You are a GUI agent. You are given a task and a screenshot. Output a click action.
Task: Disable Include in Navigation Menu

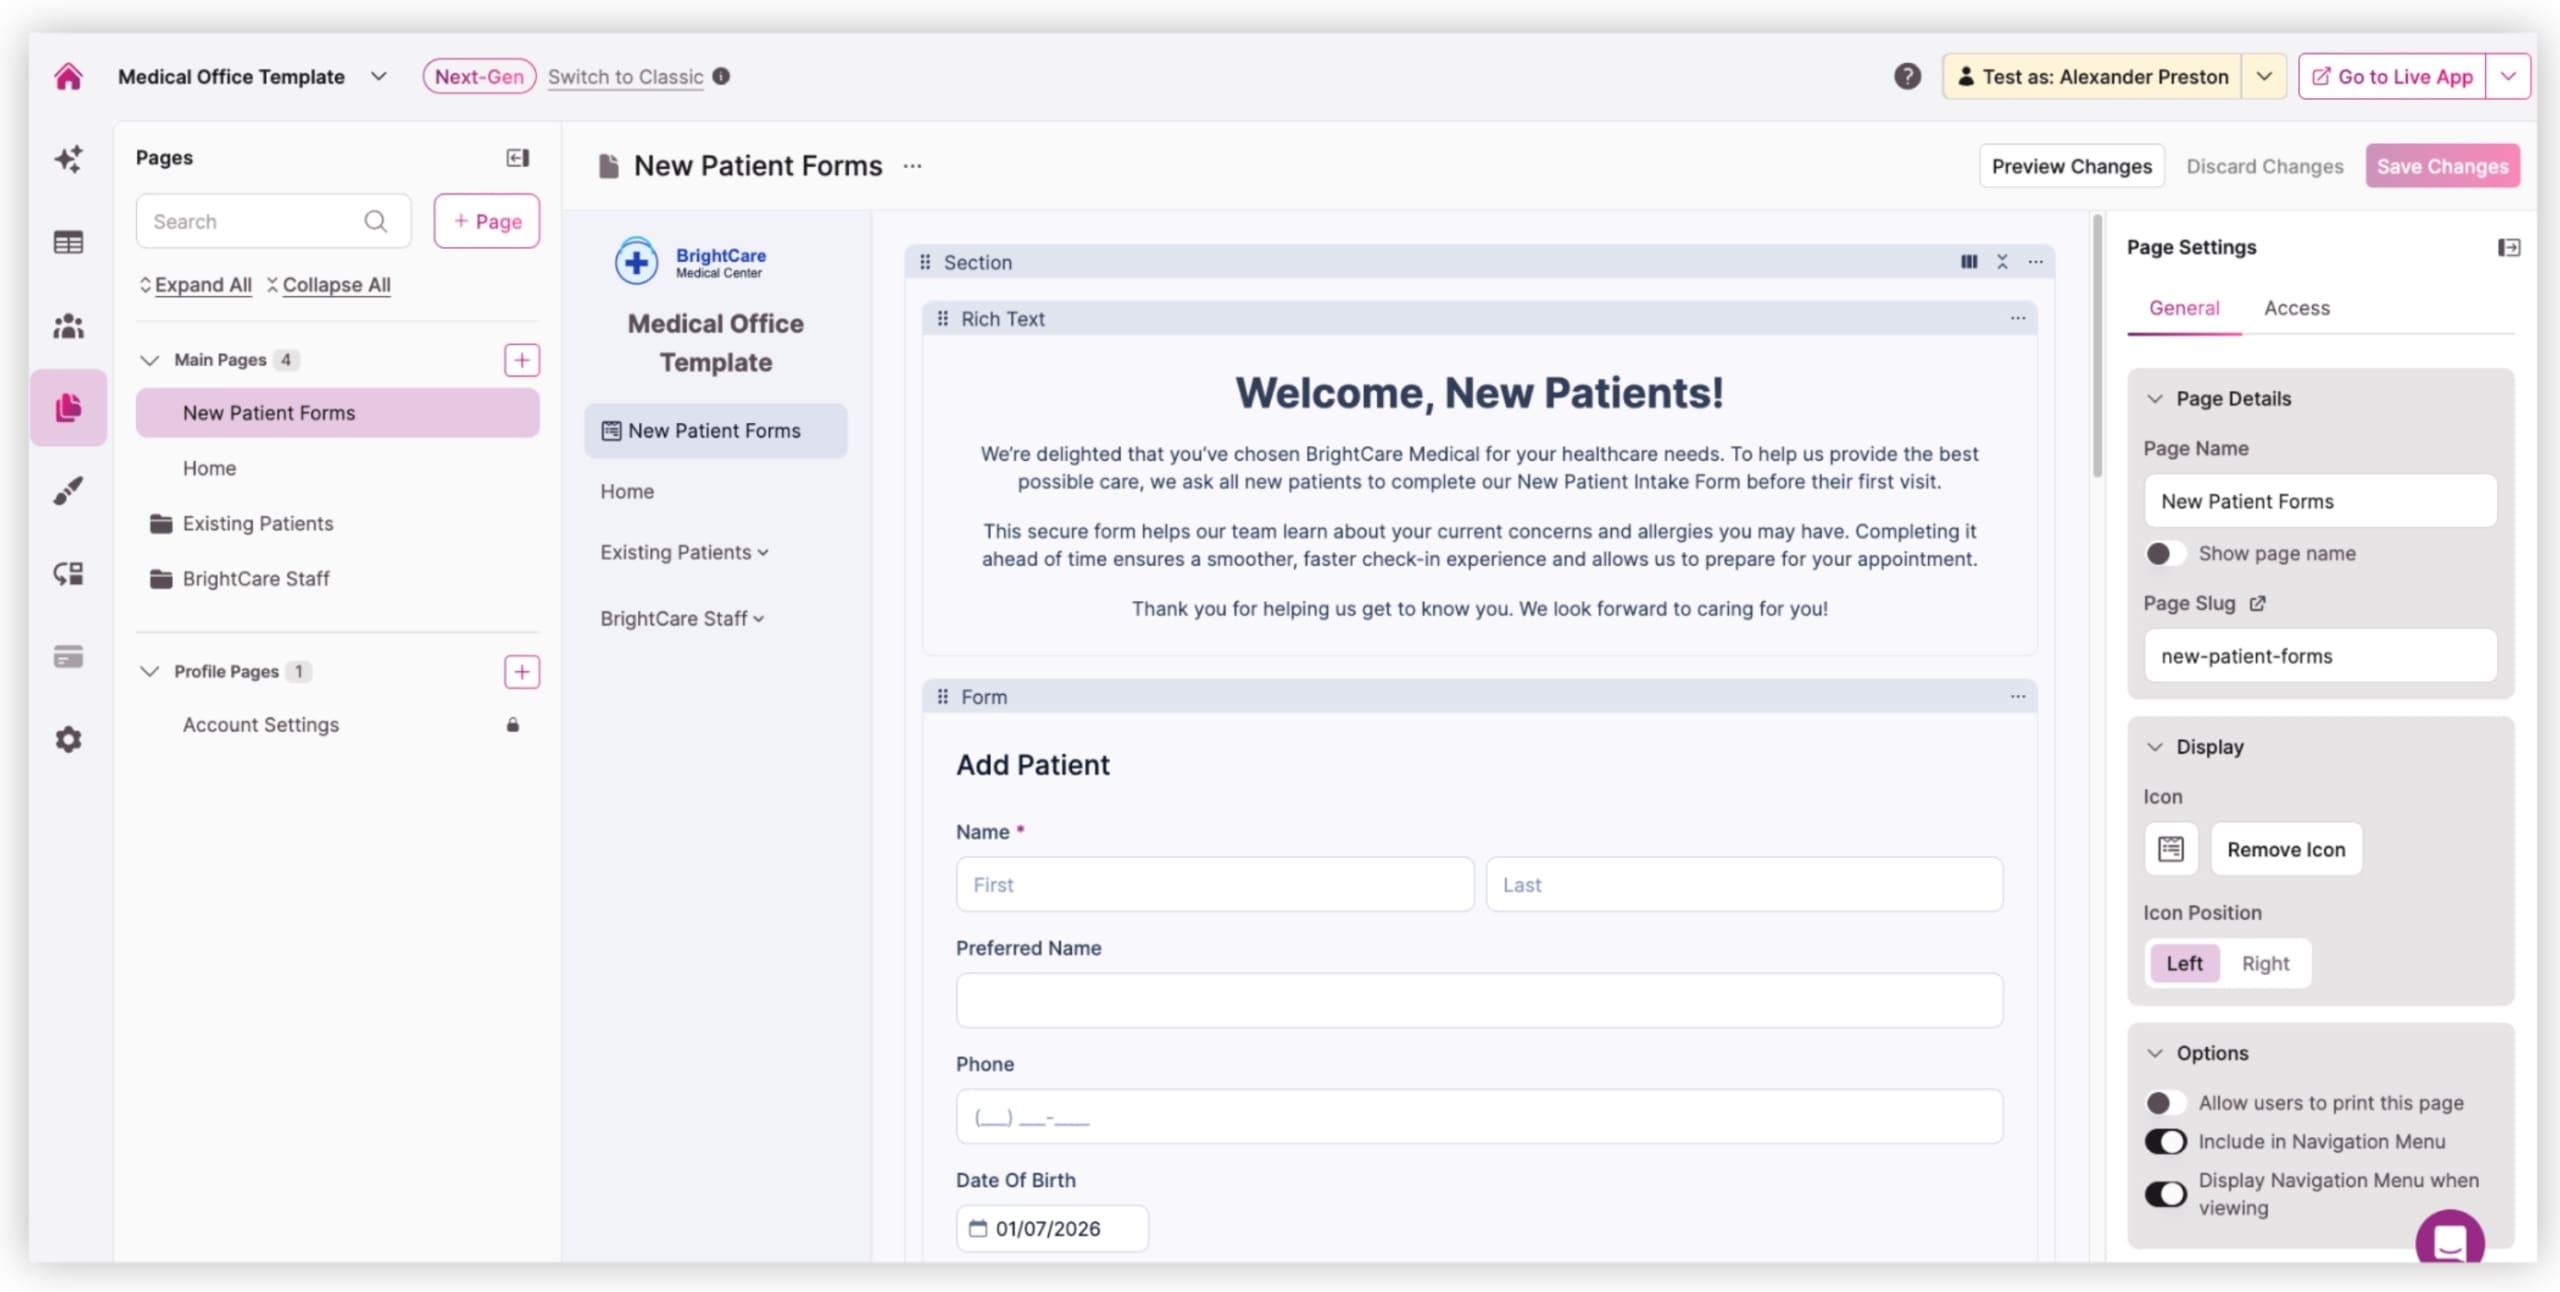(2164, 1141)
